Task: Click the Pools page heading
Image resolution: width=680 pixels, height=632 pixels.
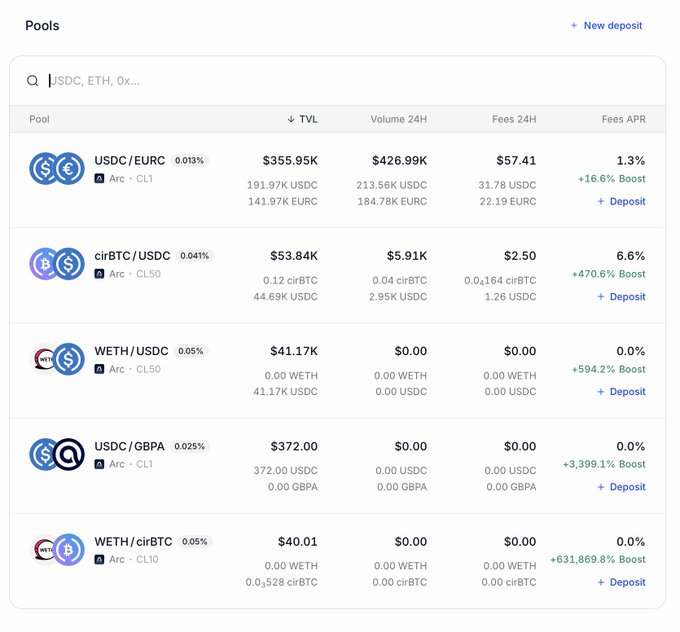Action: [x=42, y=26]
